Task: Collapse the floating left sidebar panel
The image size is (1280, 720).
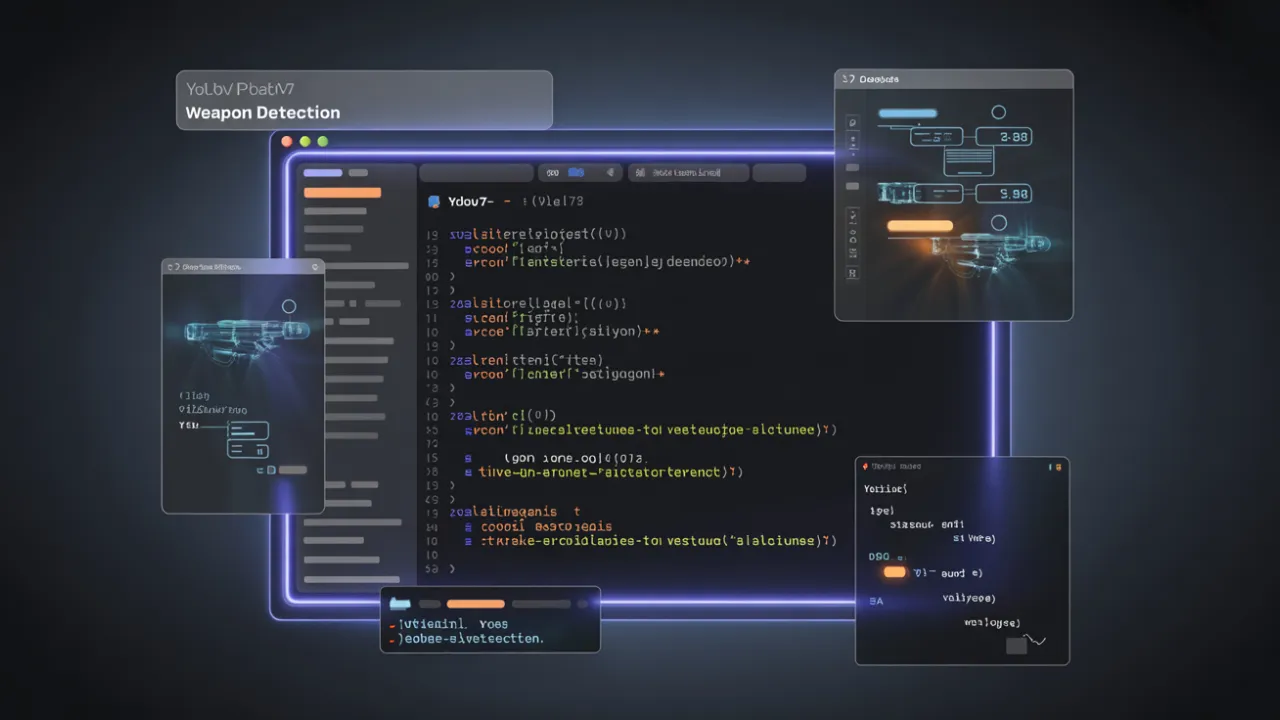Action: (x=315, y=267)
